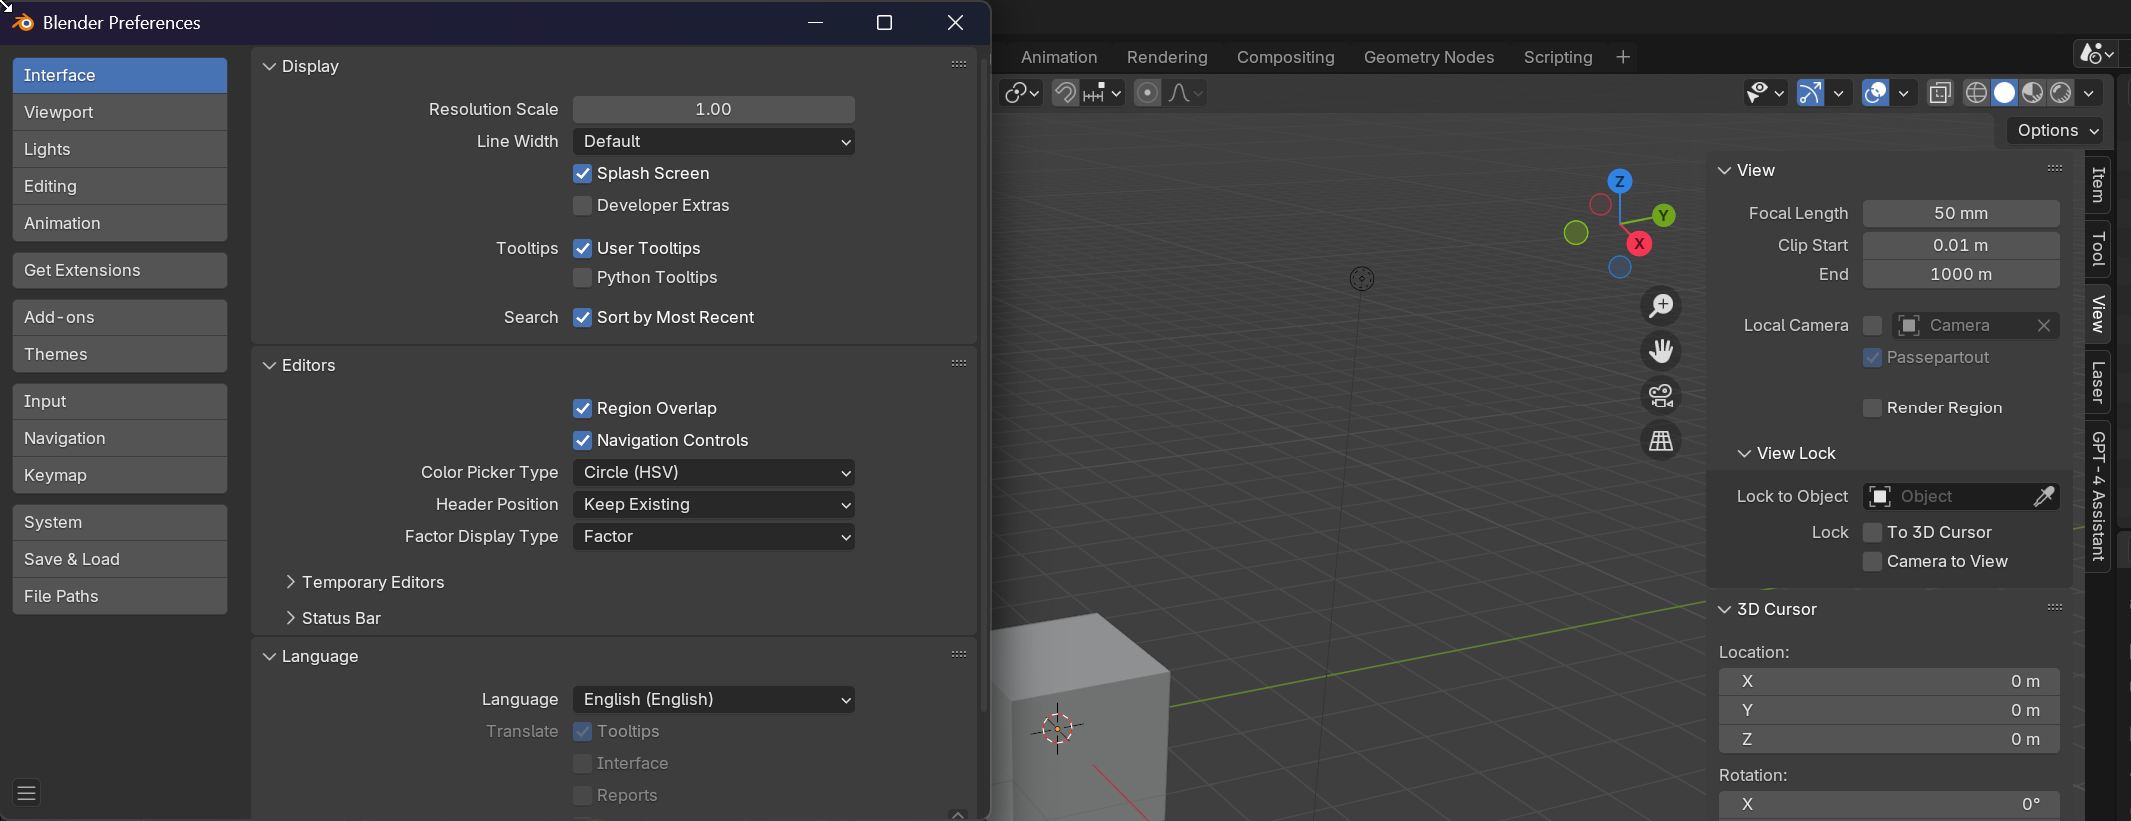Viewport: 2131px width, 821px height.
Task: Click Focal Length 50 mm field
Action: tap(1961, 213)
